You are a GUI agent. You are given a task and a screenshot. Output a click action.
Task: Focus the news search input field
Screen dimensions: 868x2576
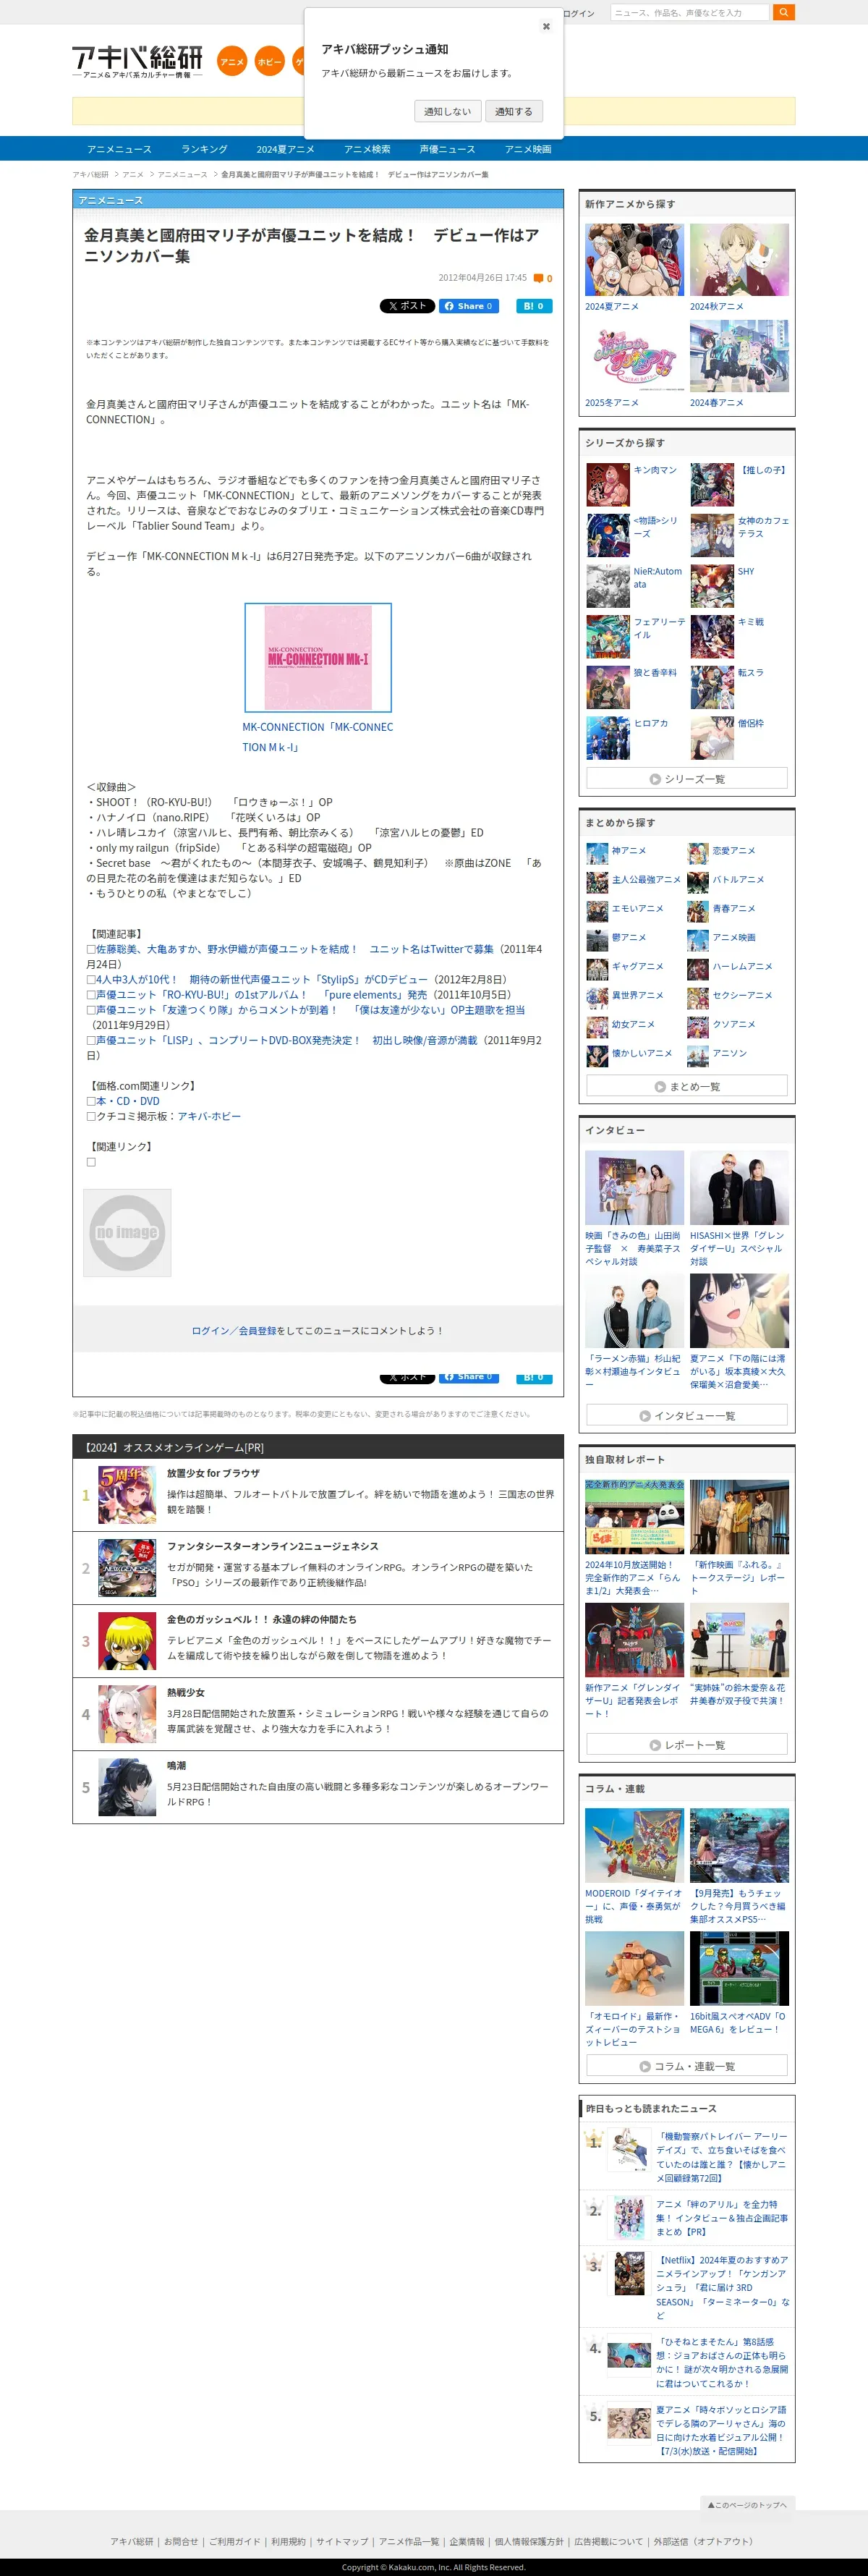689,12
